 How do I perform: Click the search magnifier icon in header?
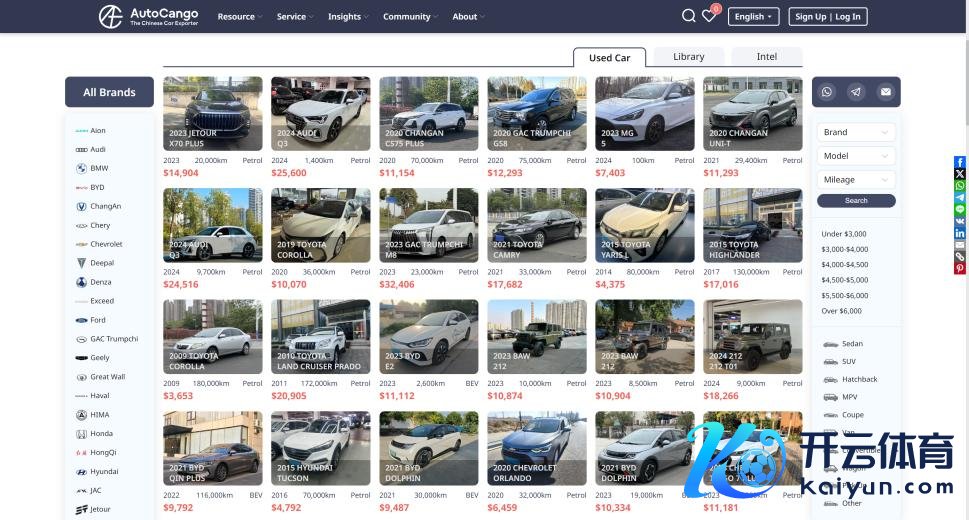(688, 16)
